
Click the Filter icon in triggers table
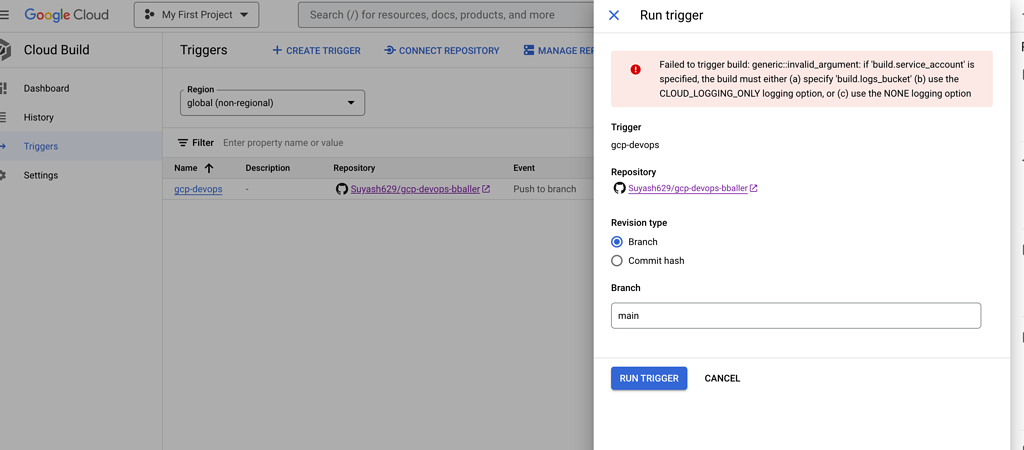(x=183, y=143)
